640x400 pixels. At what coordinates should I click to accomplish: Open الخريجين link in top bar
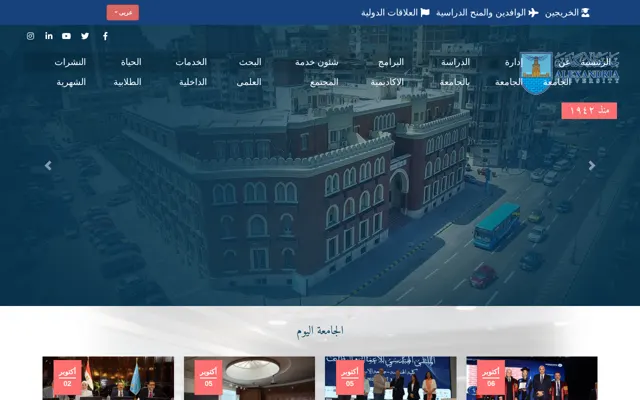(x=562, y=13)
